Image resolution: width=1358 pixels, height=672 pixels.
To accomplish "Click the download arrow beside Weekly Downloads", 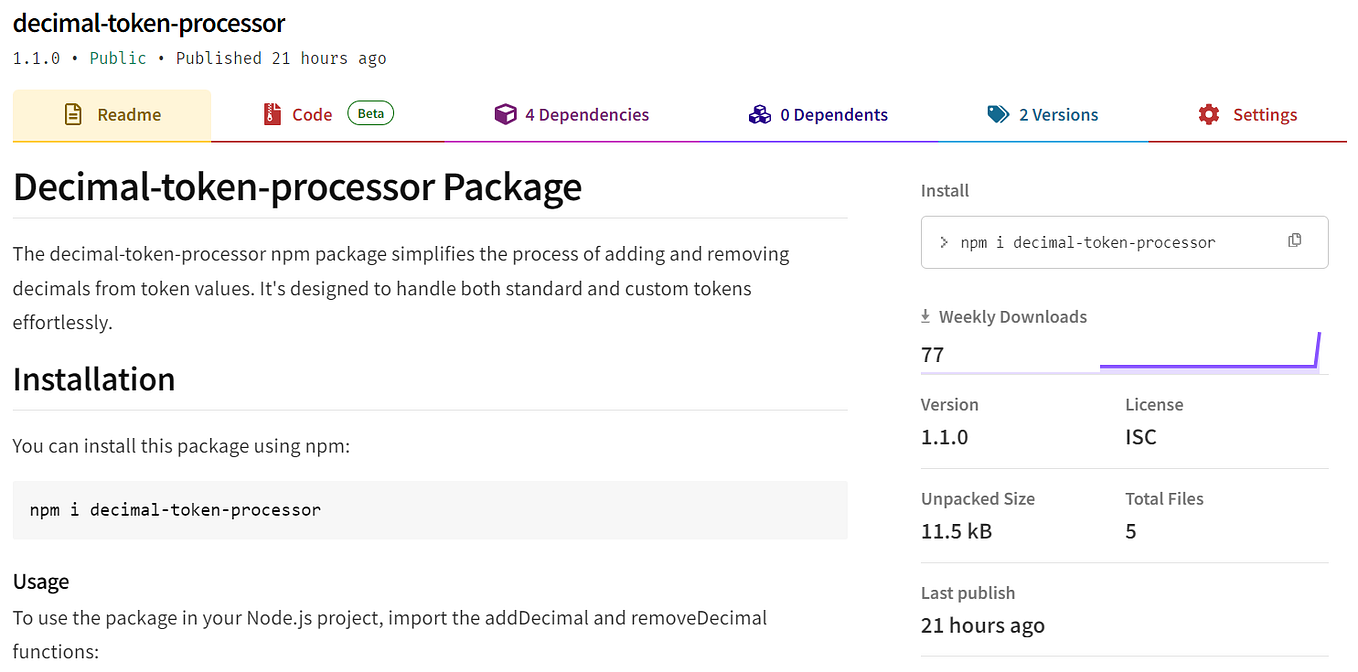I will coord(924,316).
